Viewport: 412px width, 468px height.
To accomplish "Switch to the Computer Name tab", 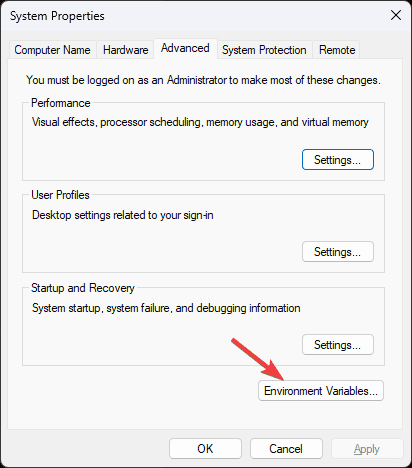I will pyautogui.click(x=52, y=50).
